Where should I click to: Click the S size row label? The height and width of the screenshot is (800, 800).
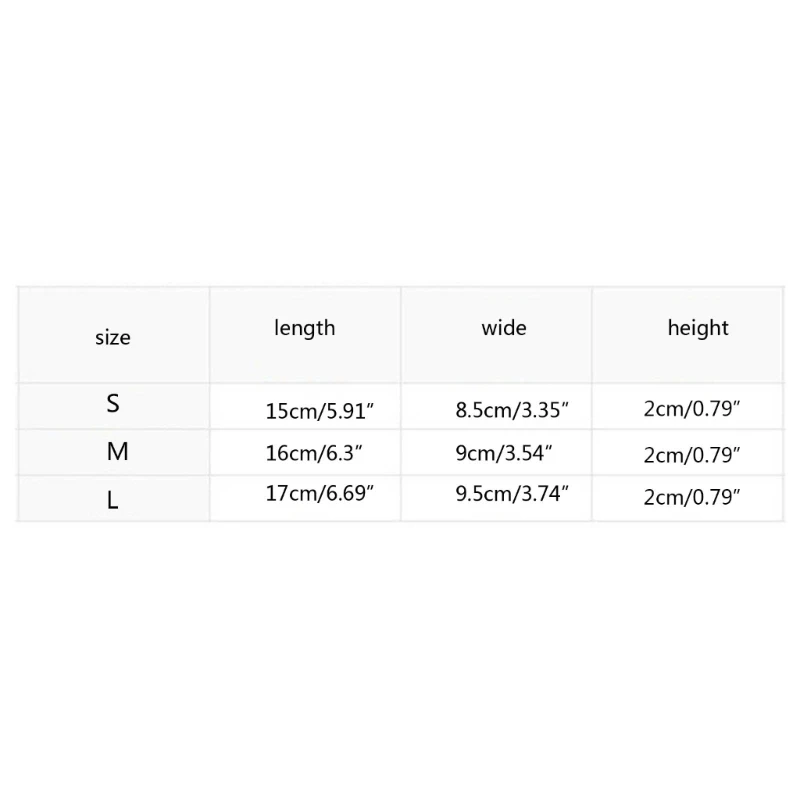click(113, 404)
